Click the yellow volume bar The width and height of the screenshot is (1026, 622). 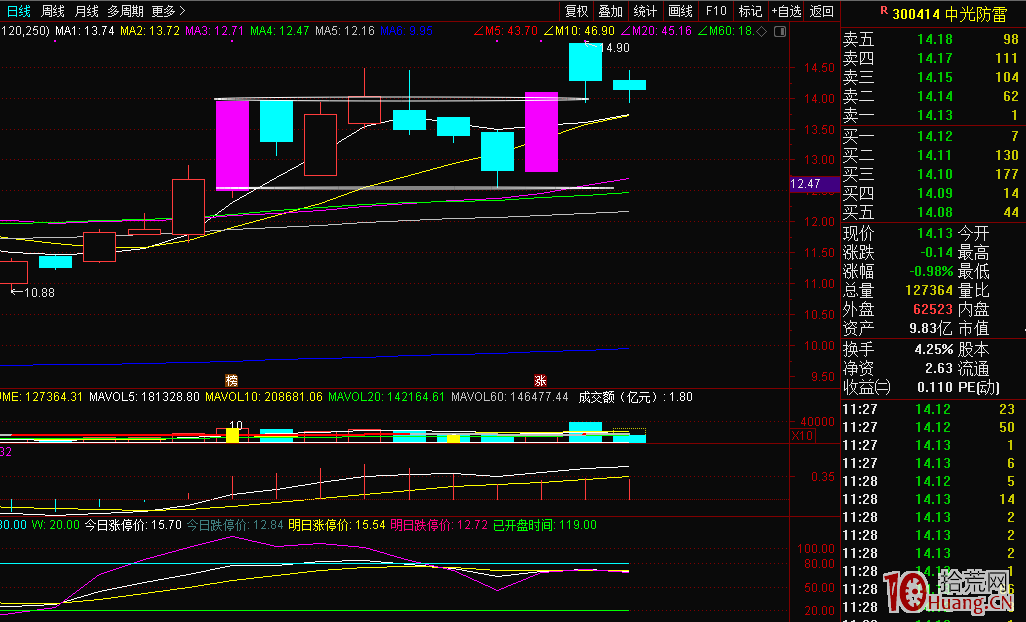pyautogui.click(x=232, y=435)
